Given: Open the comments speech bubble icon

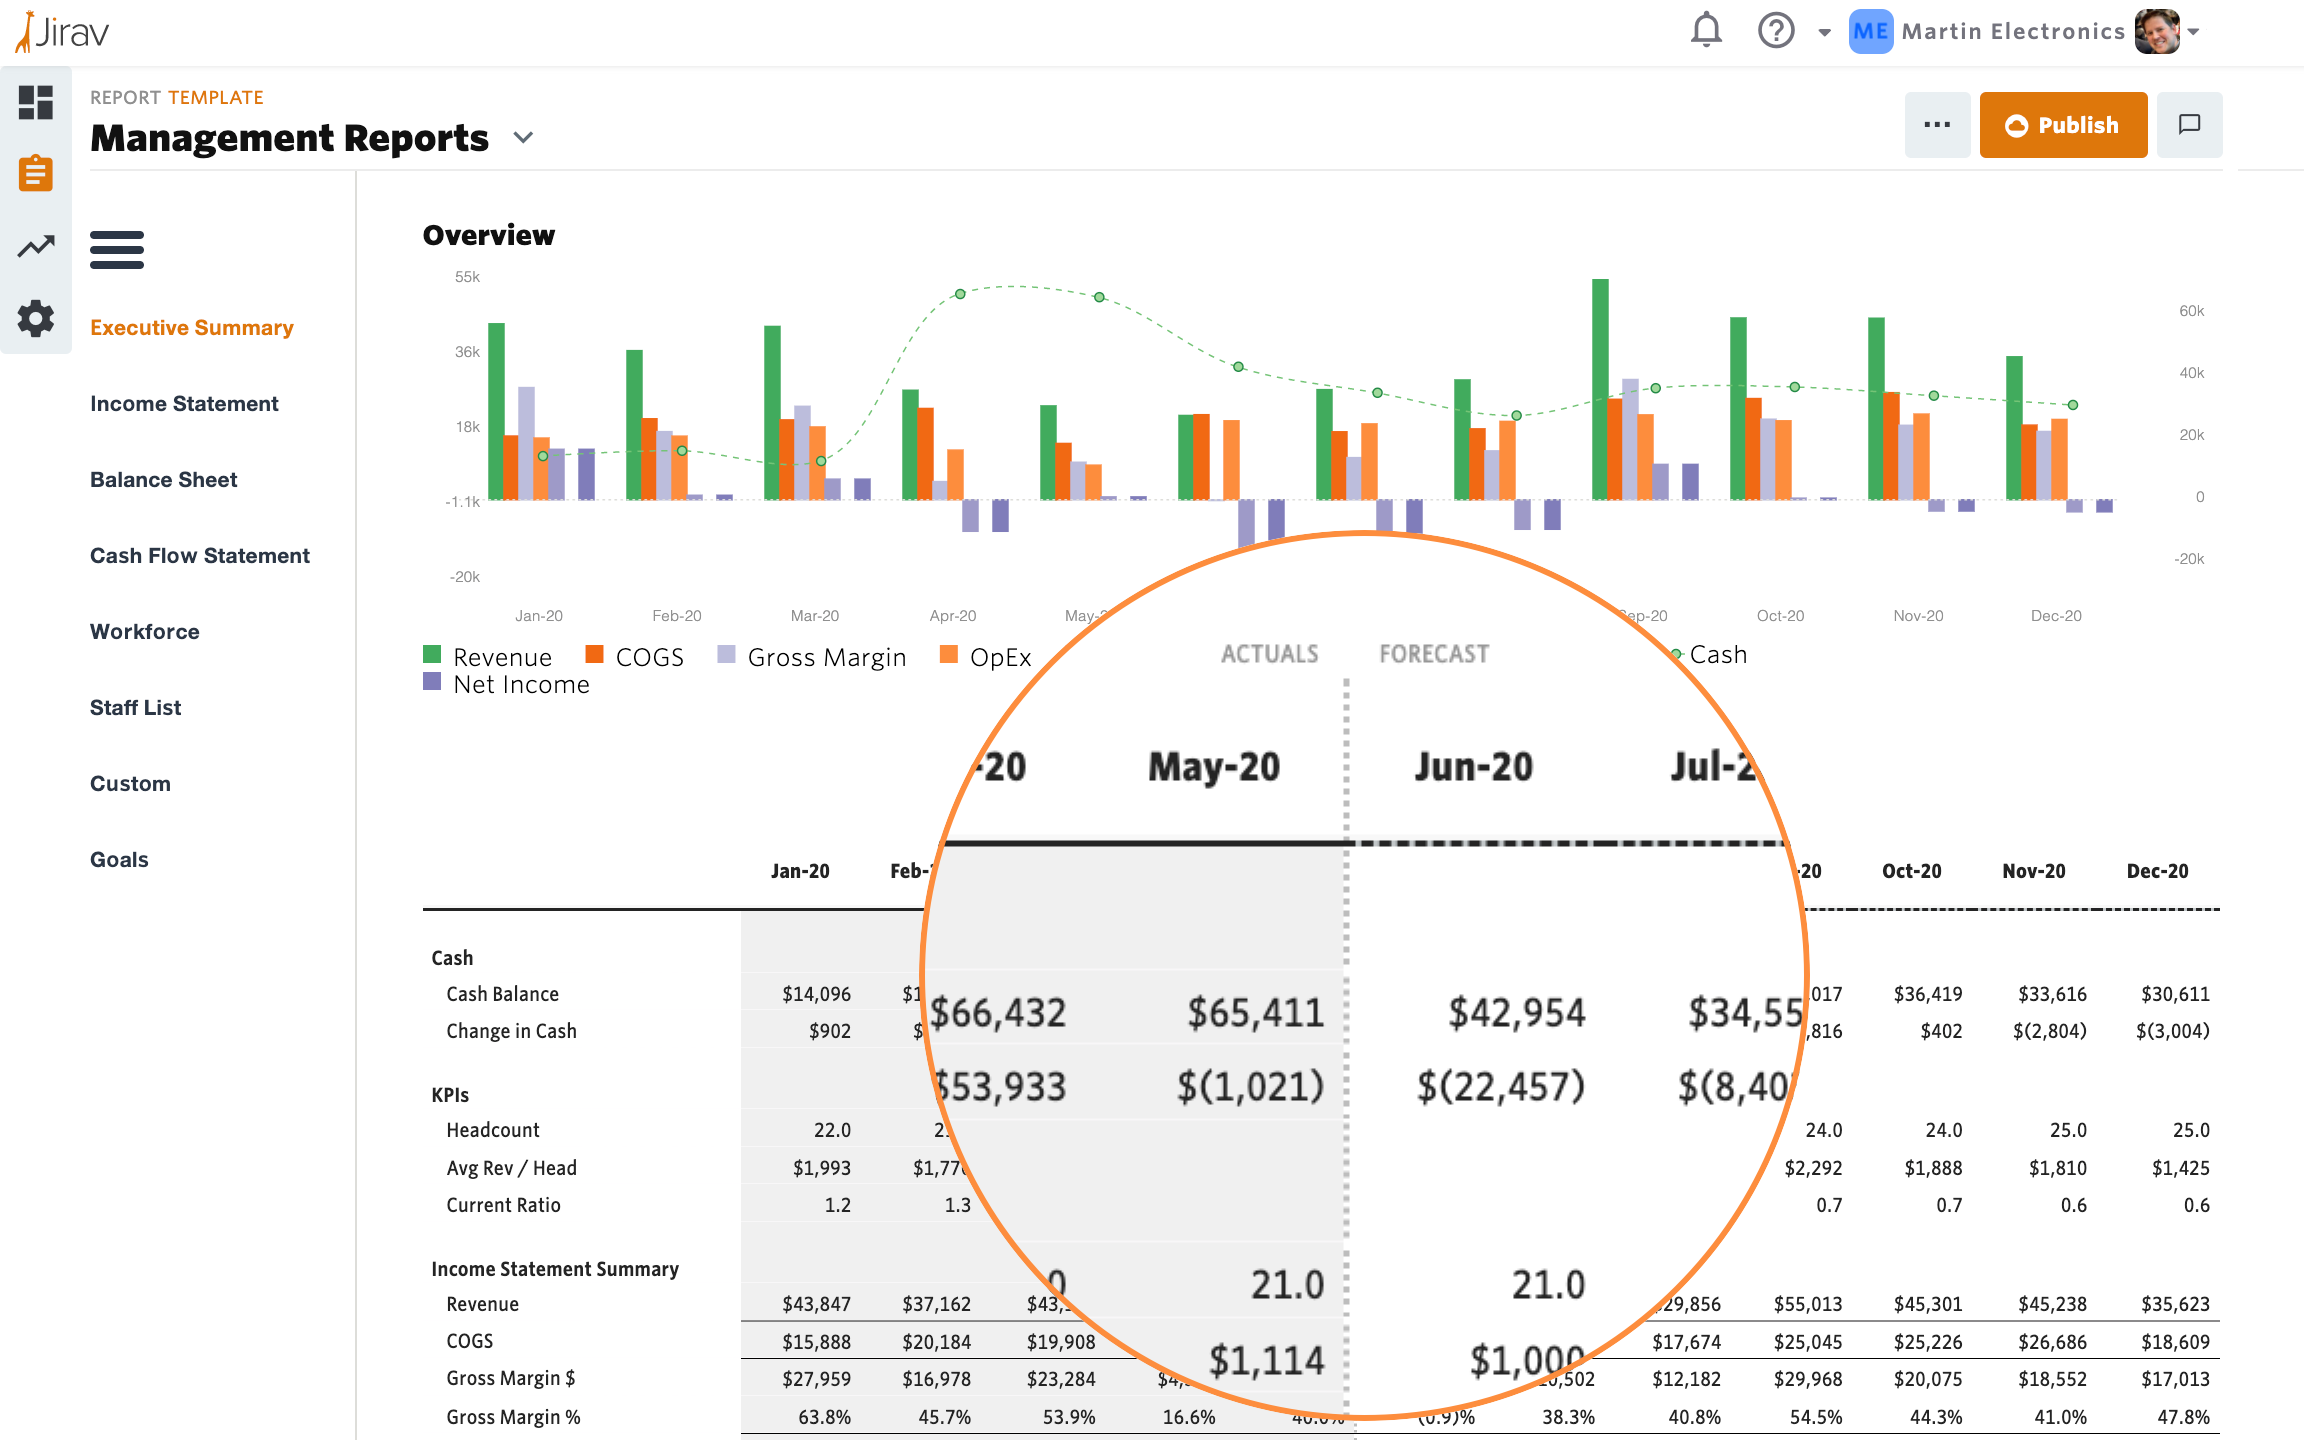Looking at the screenshot, I should tap(2189, 125).
